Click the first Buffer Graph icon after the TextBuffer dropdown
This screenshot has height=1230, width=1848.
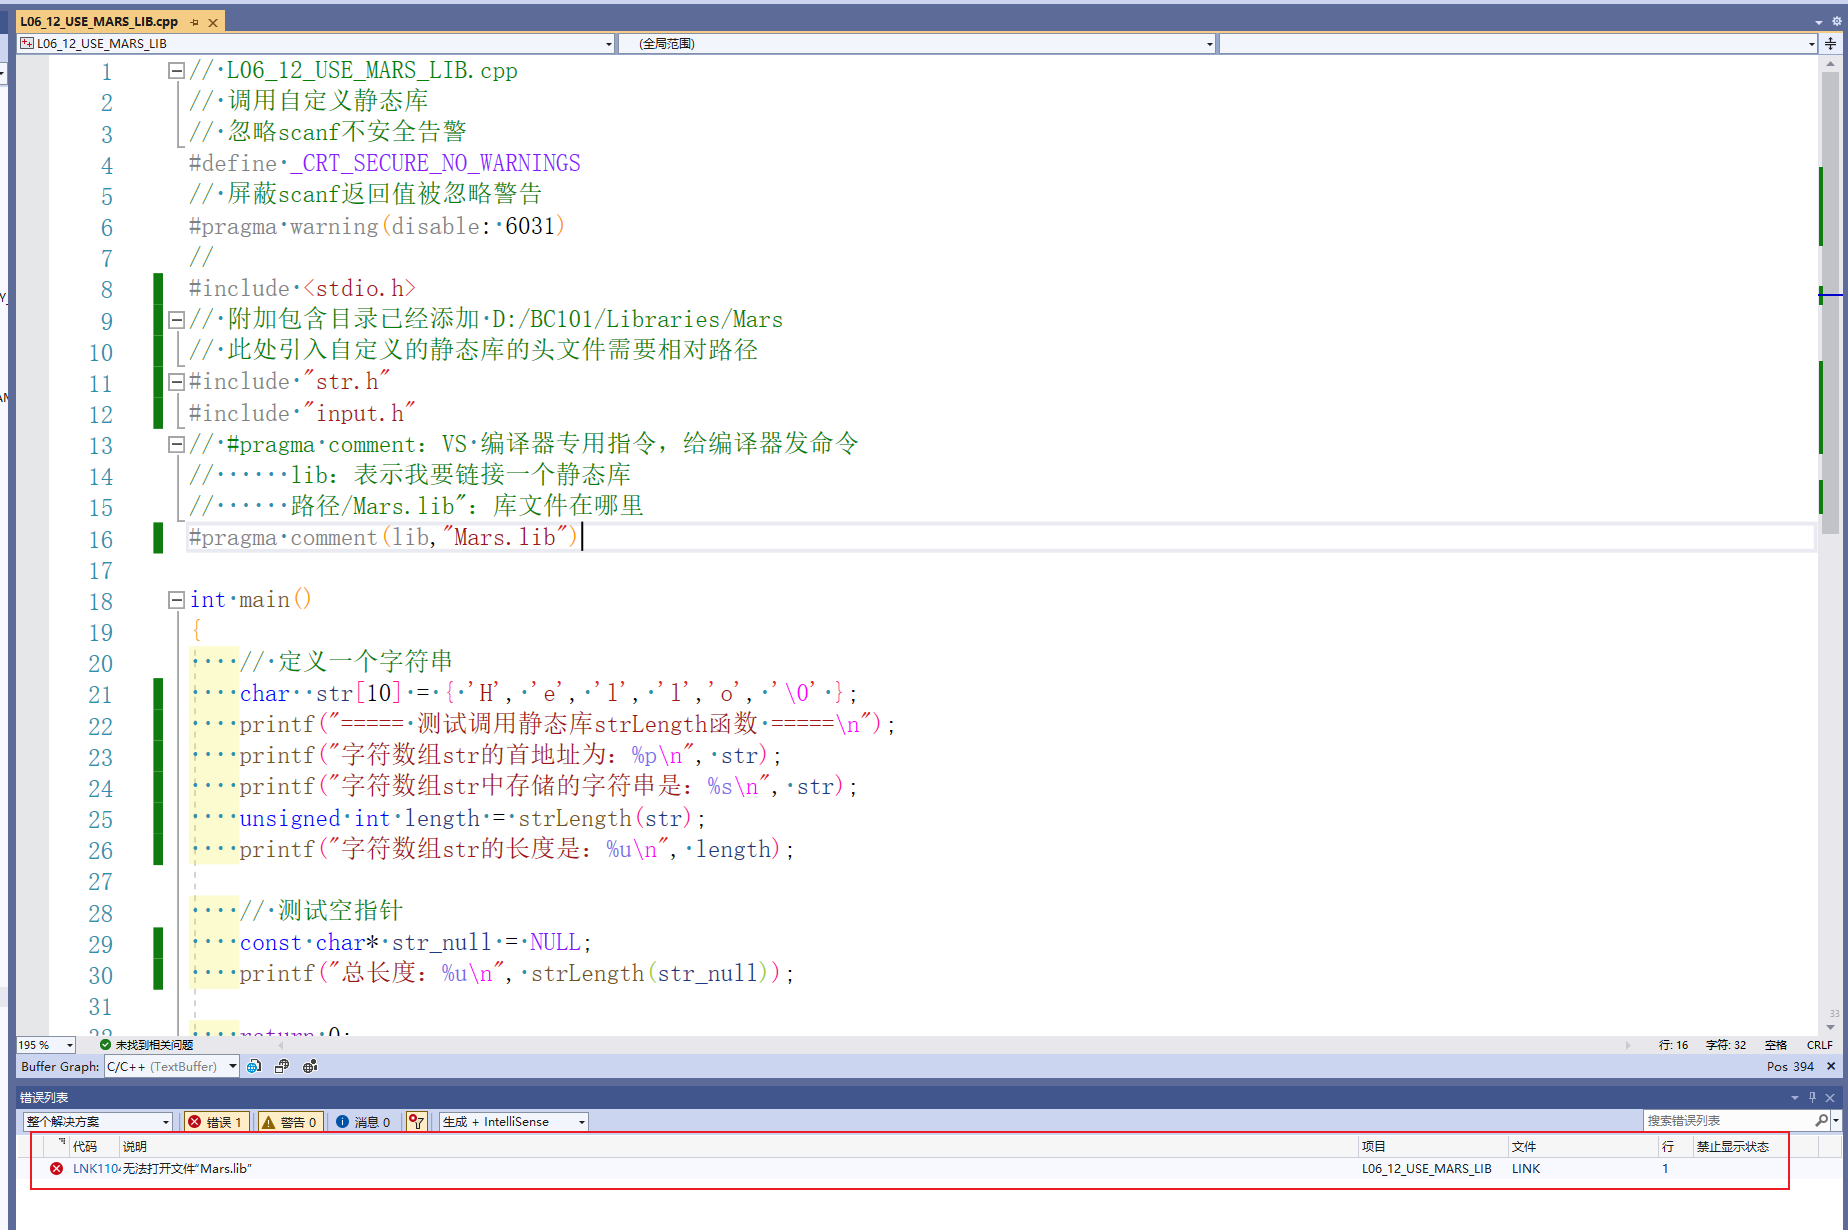254,1066
